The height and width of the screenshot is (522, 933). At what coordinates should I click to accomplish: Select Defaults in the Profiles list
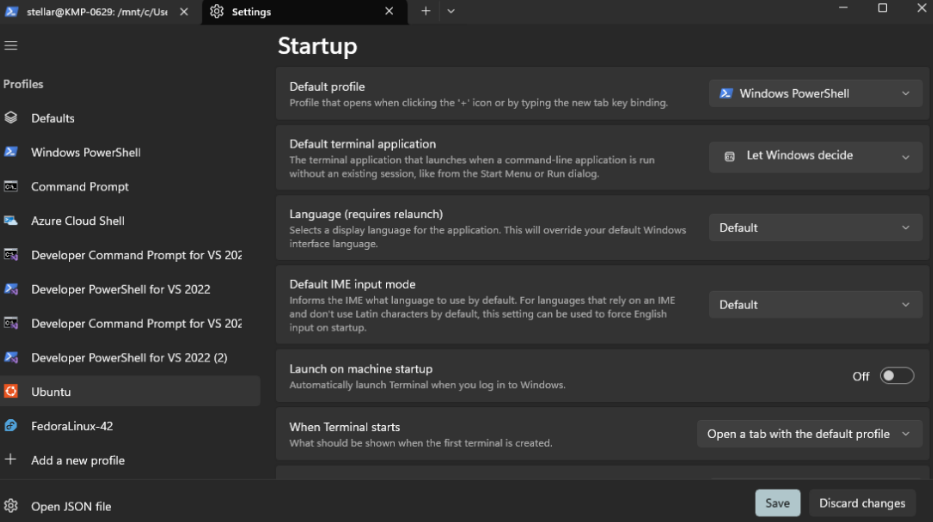(130, 118)
